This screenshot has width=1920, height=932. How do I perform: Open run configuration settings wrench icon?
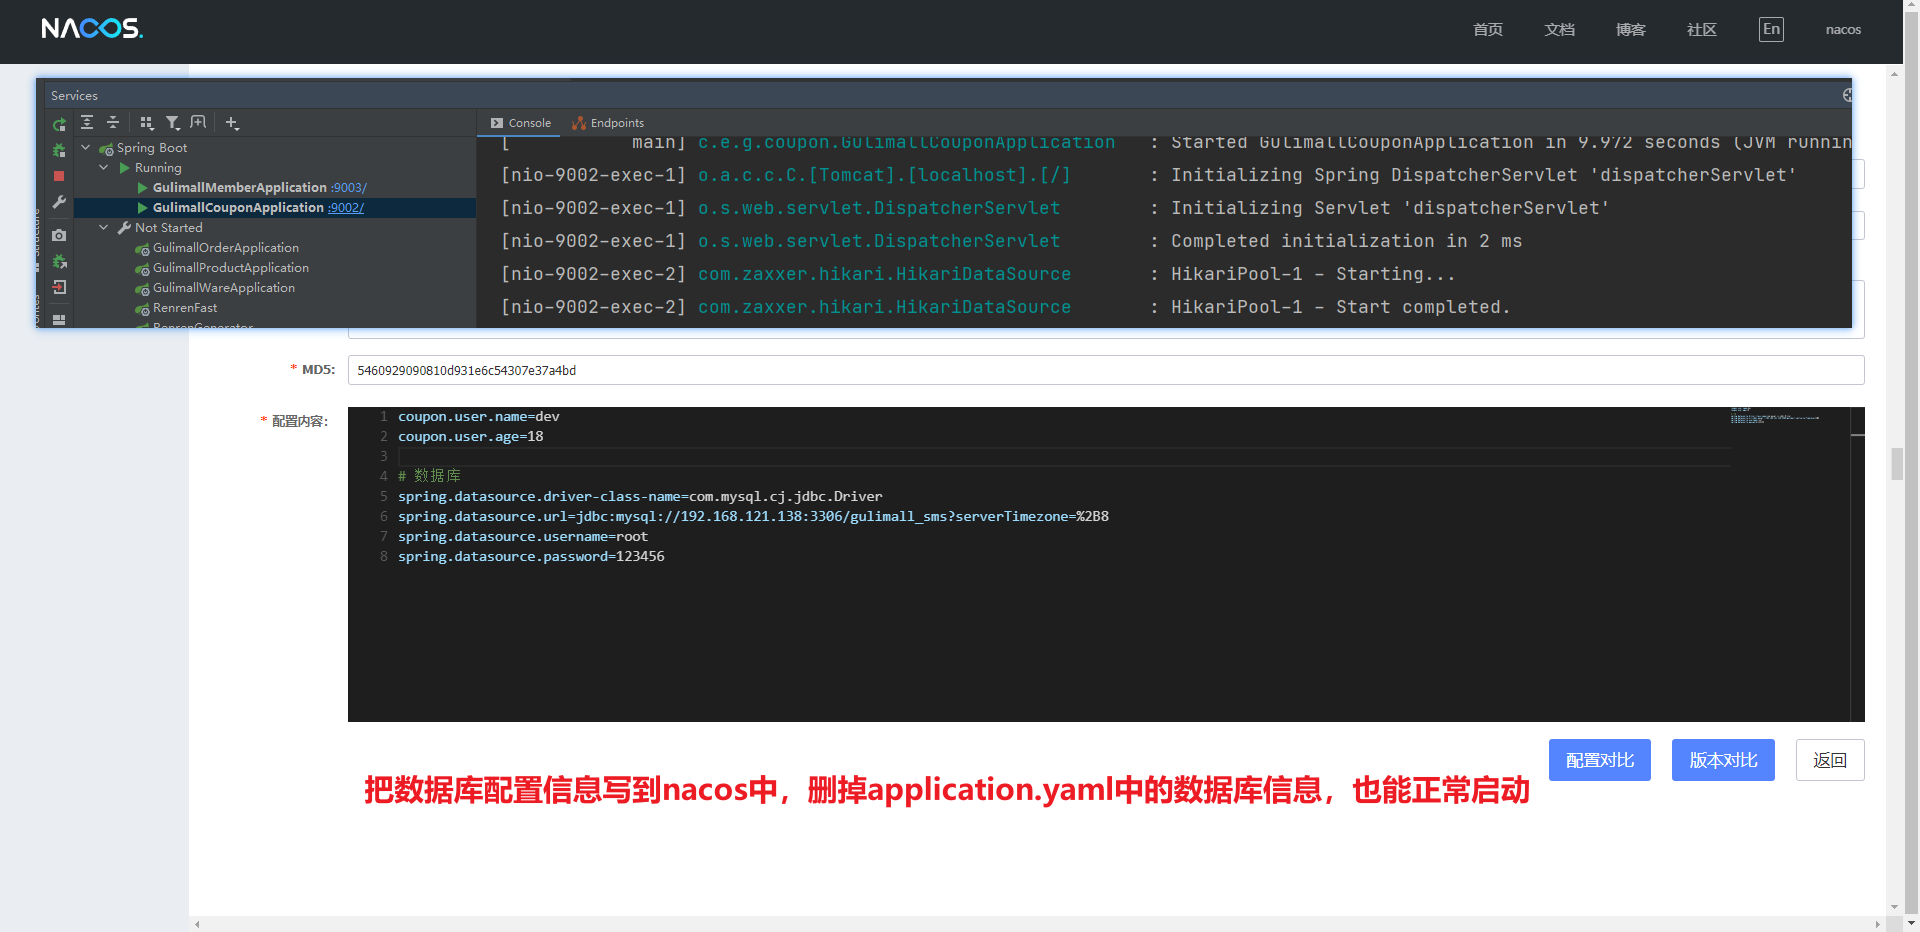coord(59,202)
